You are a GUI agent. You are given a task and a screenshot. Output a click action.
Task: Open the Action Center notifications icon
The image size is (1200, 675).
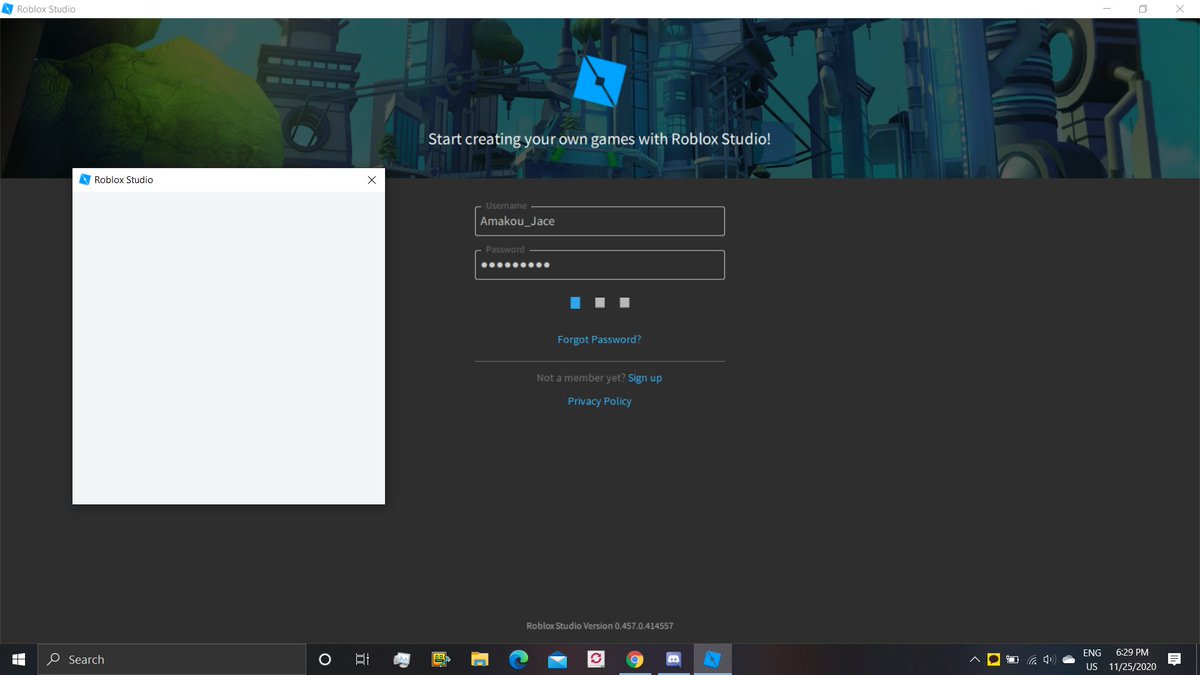[1175, 660]
